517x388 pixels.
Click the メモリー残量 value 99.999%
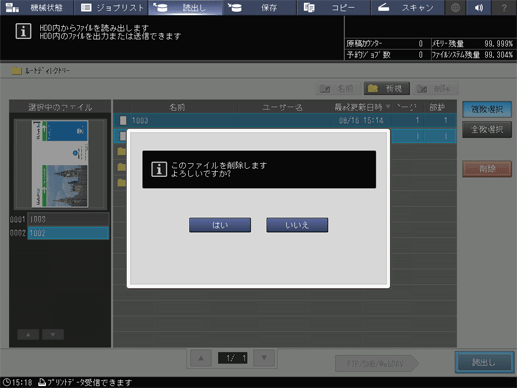[499, 44]
